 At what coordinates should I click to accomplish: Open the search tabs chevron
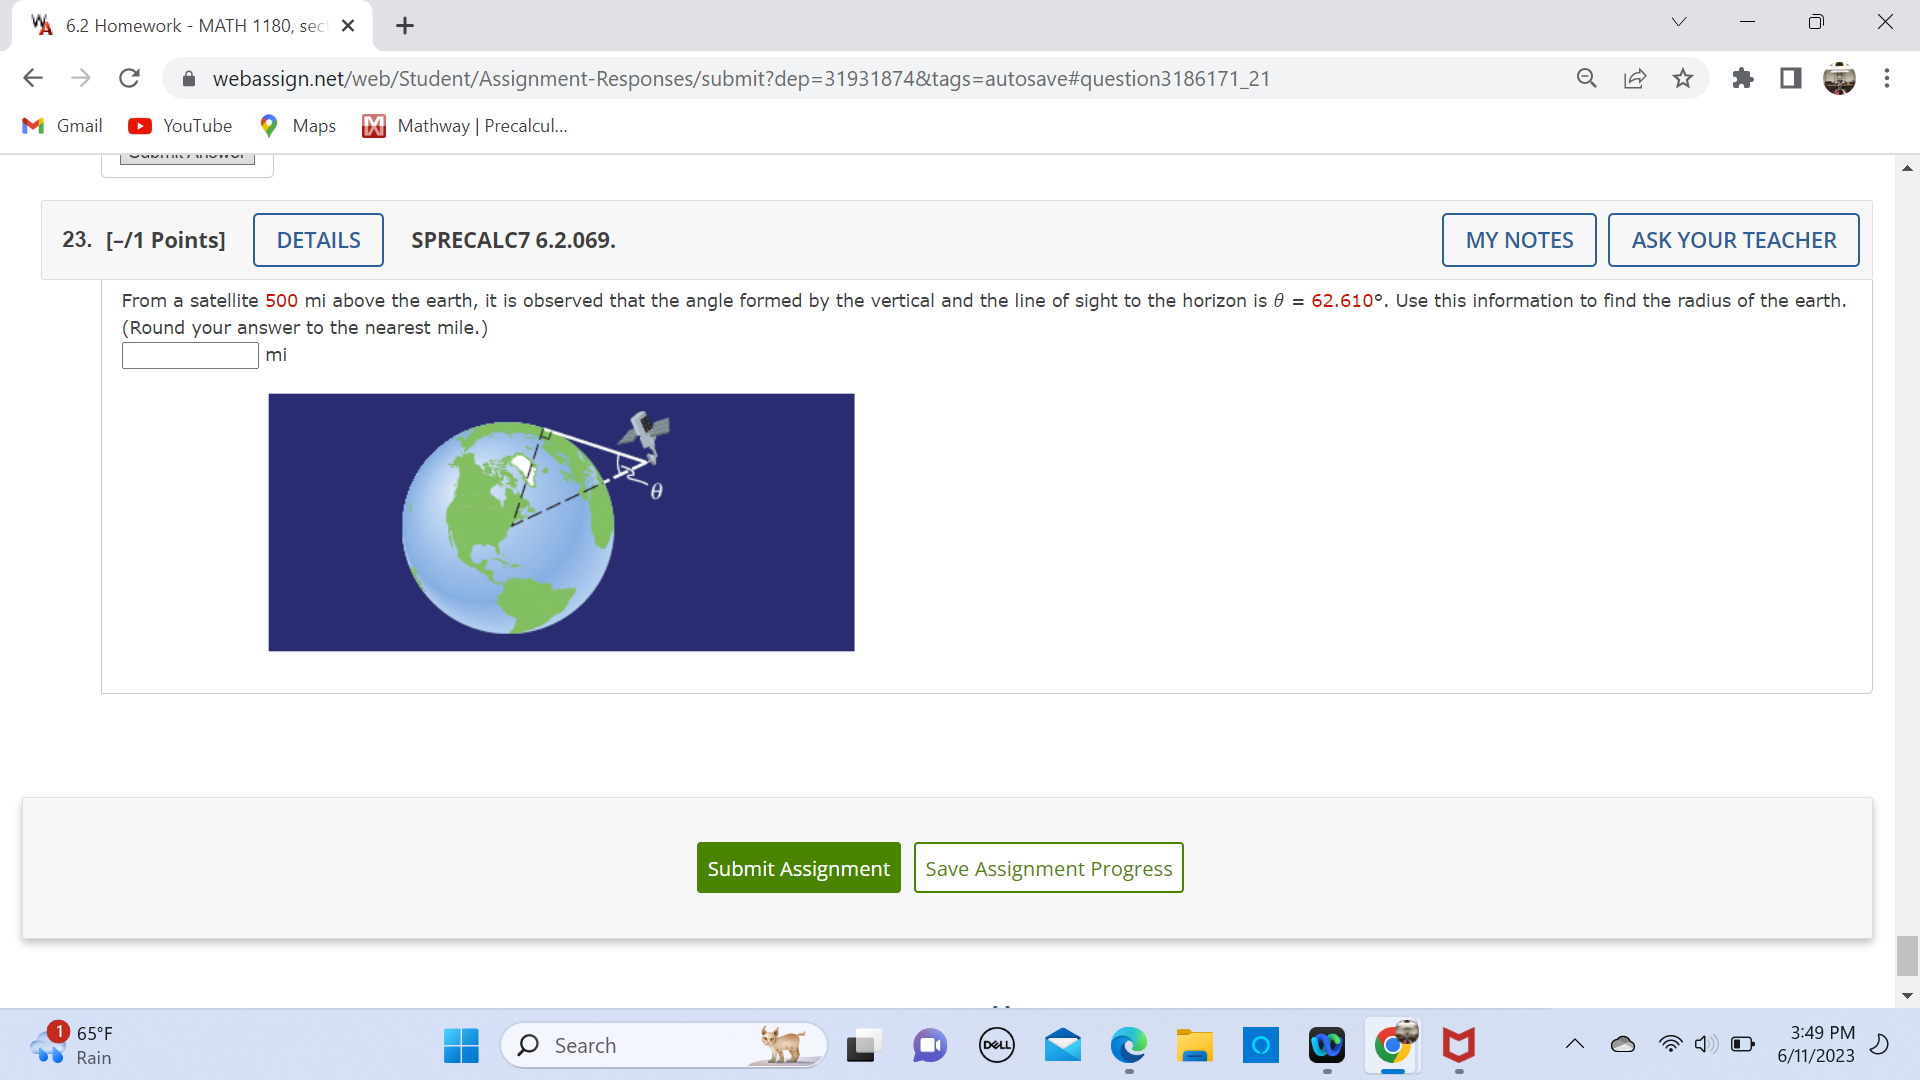click(1680, 21)
